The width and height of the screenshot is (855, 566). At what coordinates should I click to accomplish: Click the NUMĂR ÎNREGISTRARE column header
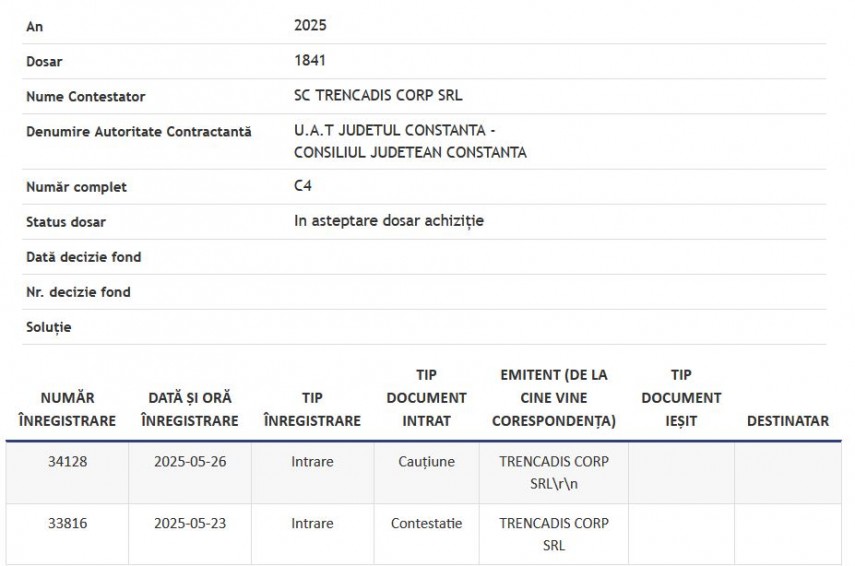coord(67,409)
